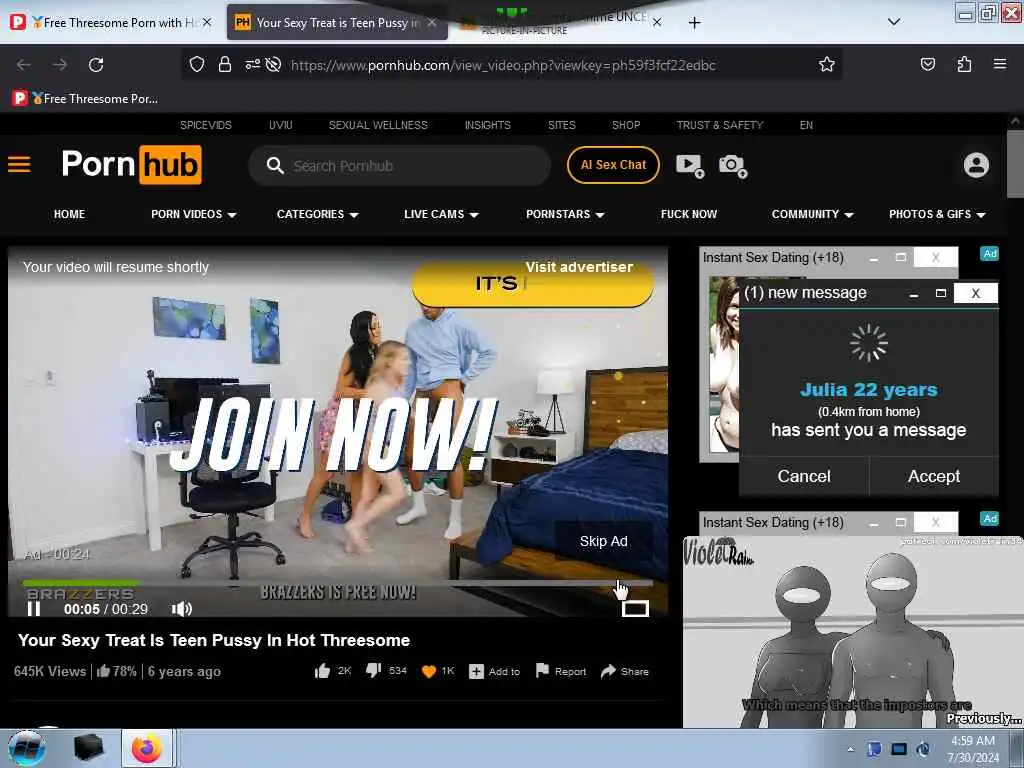Viewport: 1024px width, 768px height.
Task: Click Cancel in new message popup
Action: pos(804,476)
